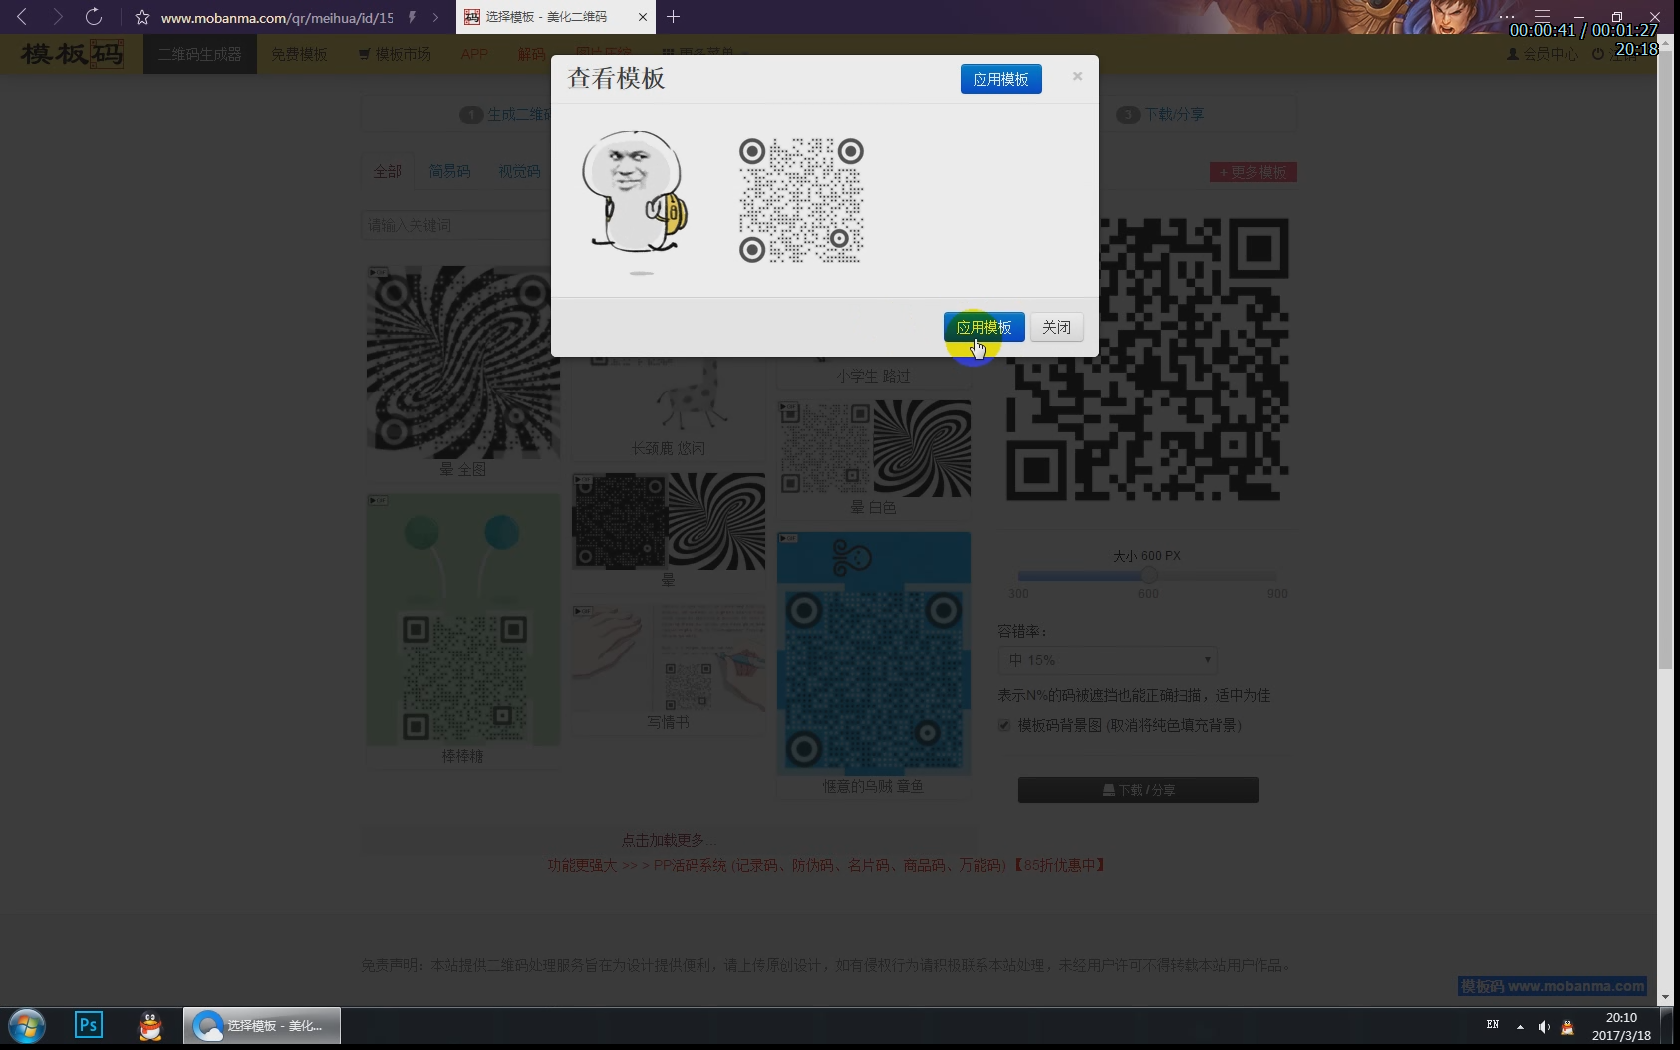Click the size slider handle at 600
The width and height of the screenshot is (1680, 1050).
(1149, 576)
